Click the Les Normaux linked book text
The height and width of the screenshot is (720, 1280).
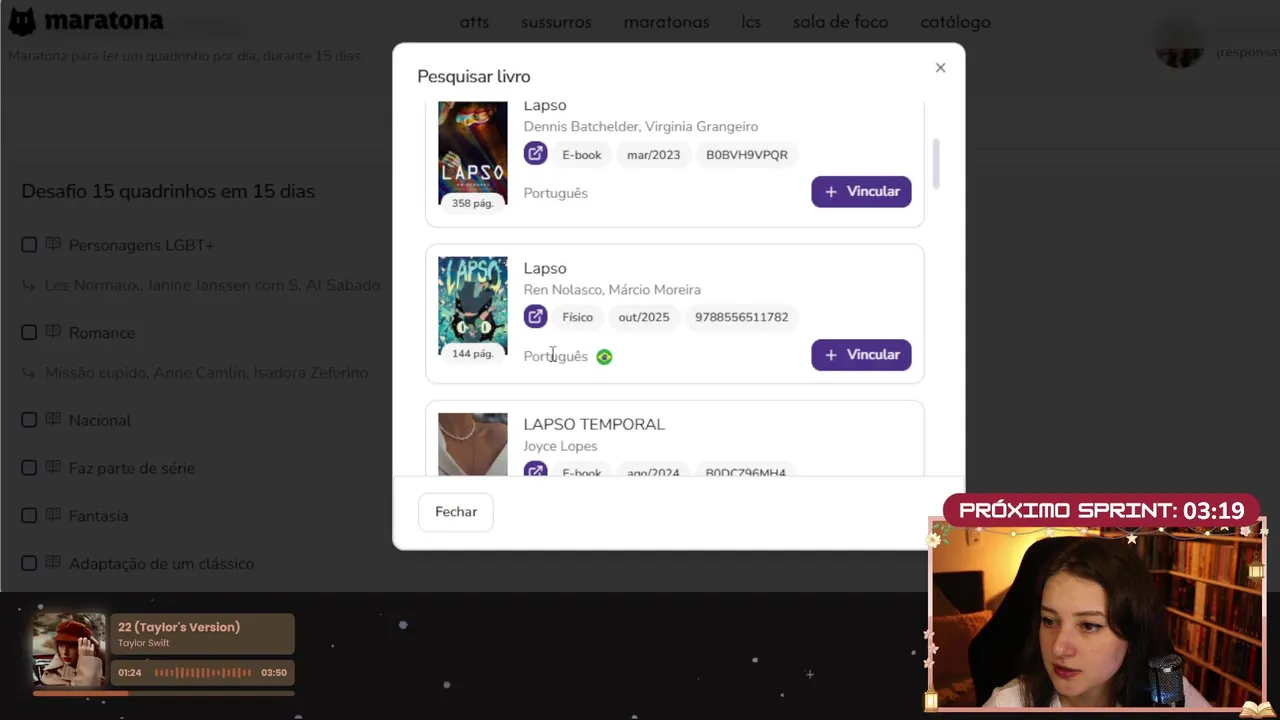pyautogui.click(x=212, y=286)
